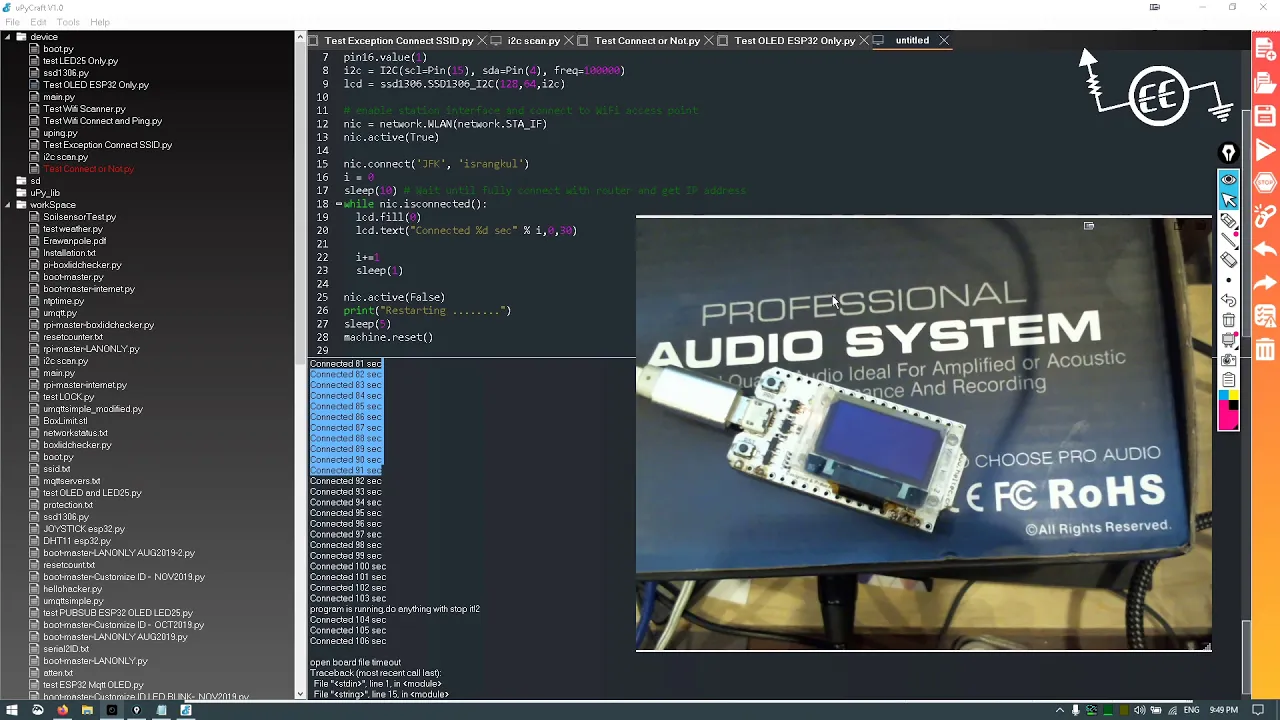Image resolution: width=1280 pixels, height=720 pixels.
Task: Open the annotation toolbar color palette
Action: (x=1228, y=411)
